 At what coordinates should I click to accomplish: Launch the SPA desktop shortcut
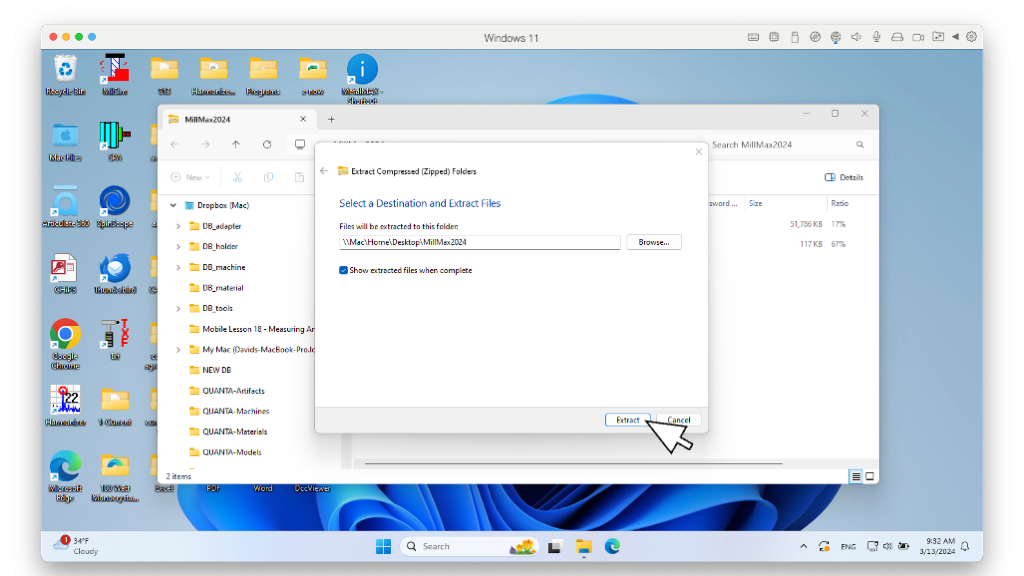115,141
